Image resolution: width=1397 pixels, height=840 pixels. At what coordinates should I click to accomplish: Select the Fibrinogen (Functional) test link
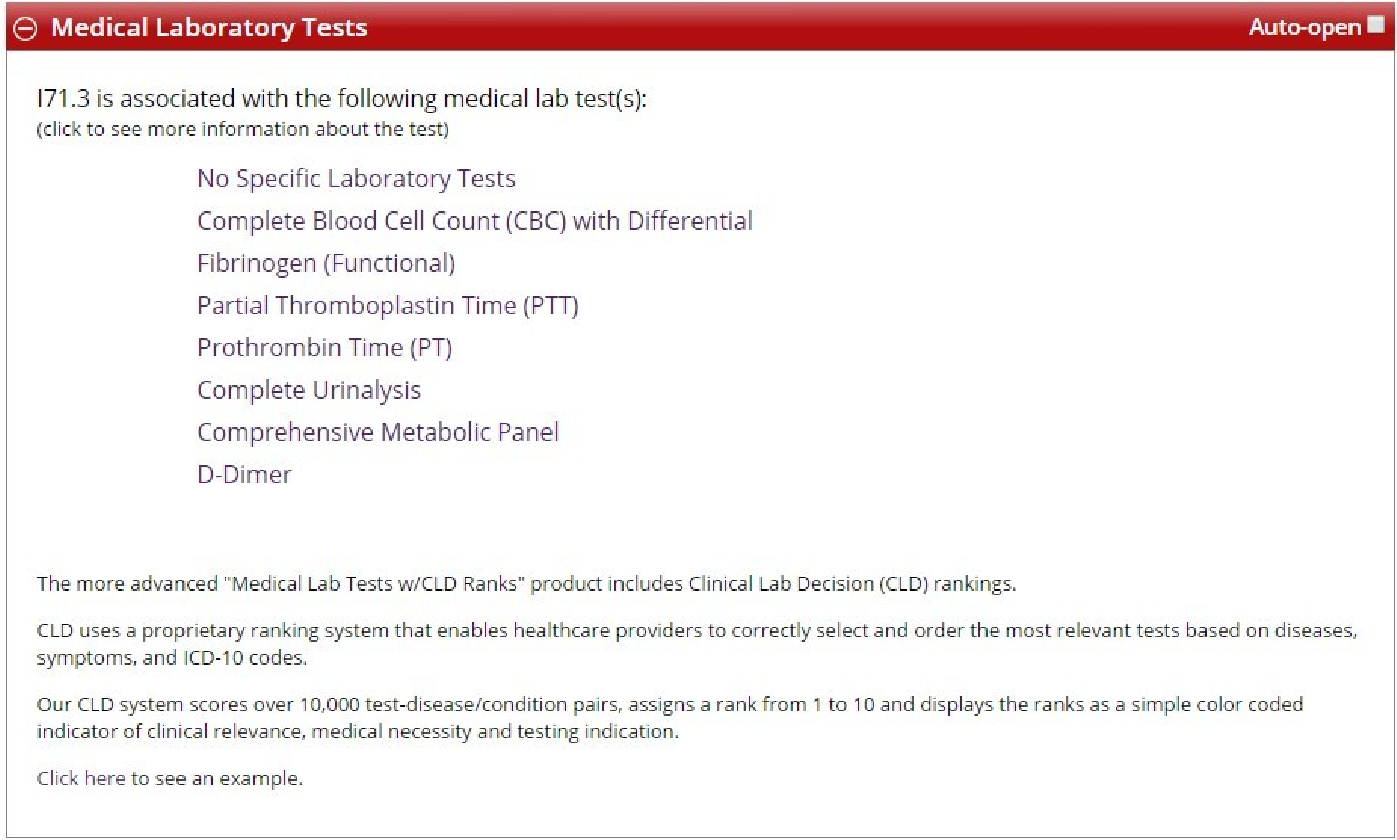326,264
